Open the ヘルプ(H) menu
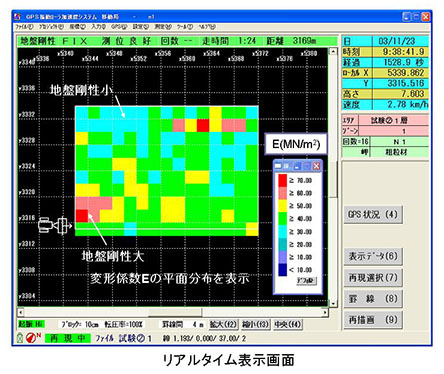The height and width of the screenshot is (374, 444). click(x=207, y=27)
